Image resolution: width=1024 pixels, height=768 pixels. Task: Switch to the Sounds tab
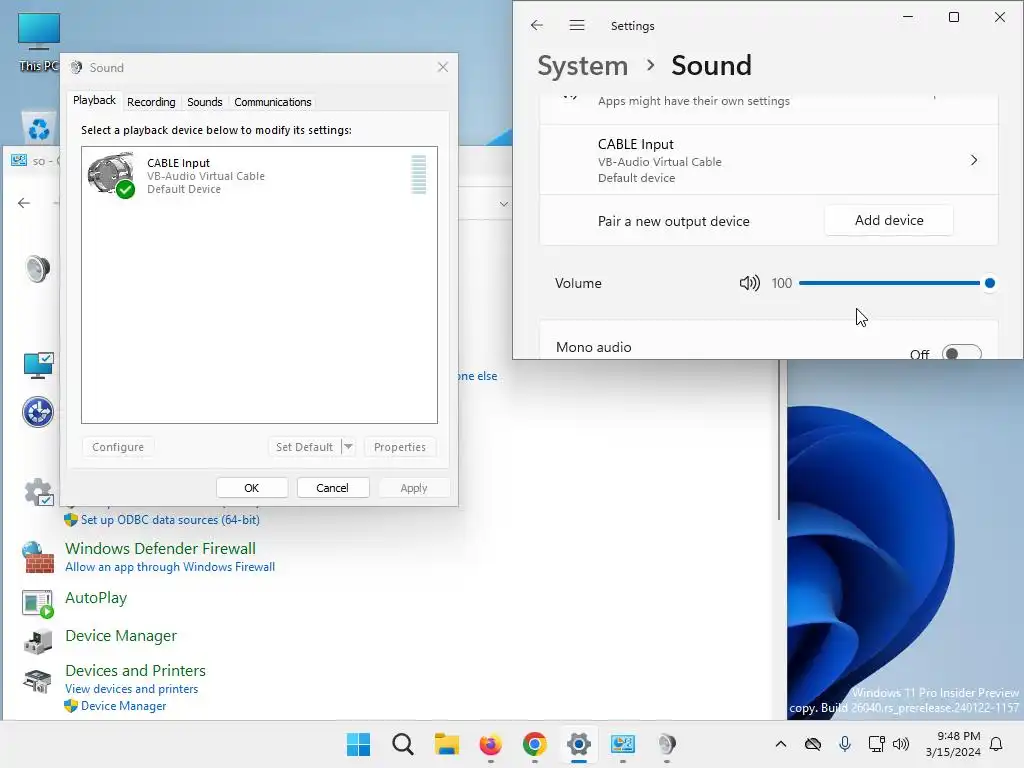tap(204, 102)
